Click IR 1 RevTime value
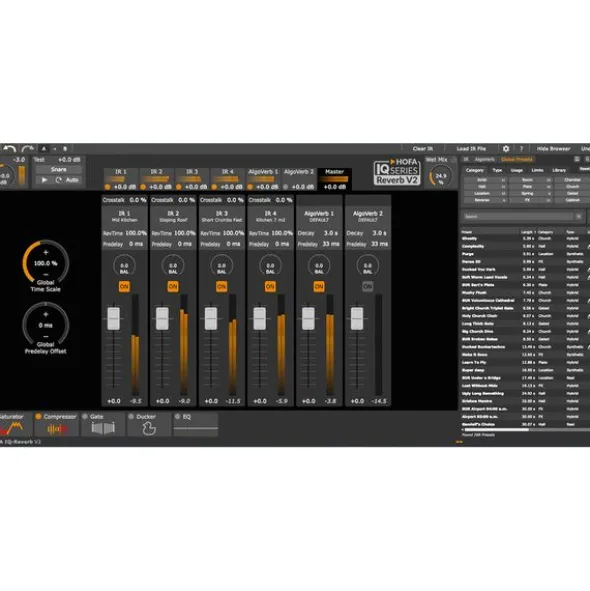Screen dimensions: 590x591 coord(136,233)
